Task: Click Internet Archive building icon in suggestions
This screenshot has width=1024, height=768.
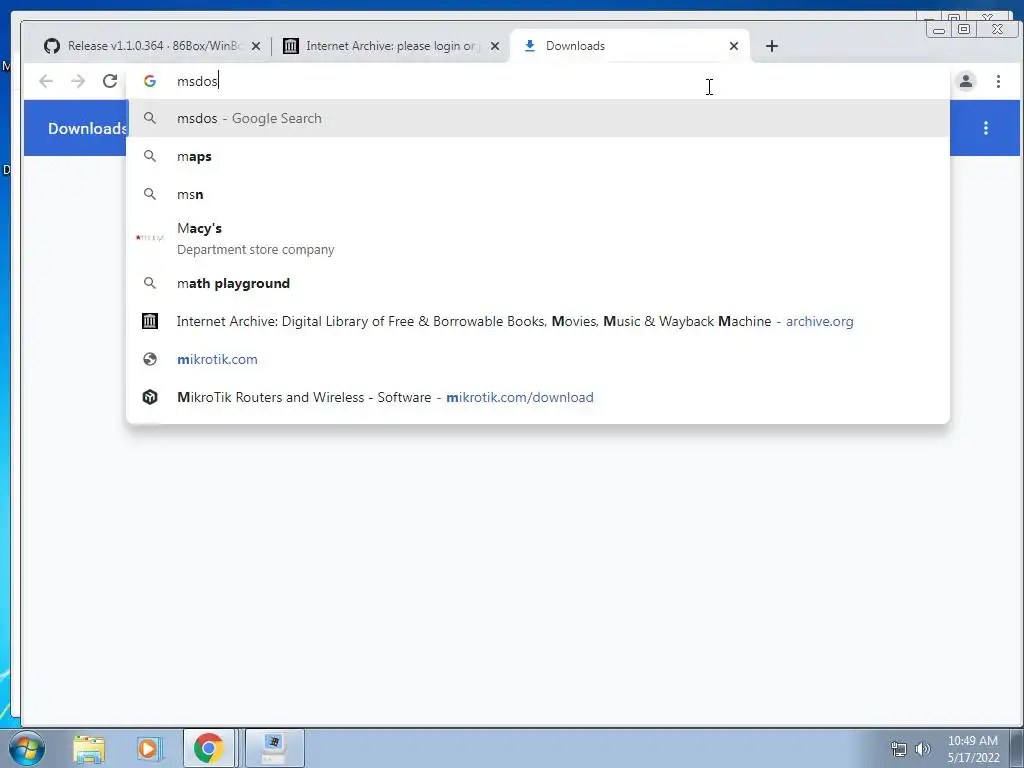Action: click(150, 321)
